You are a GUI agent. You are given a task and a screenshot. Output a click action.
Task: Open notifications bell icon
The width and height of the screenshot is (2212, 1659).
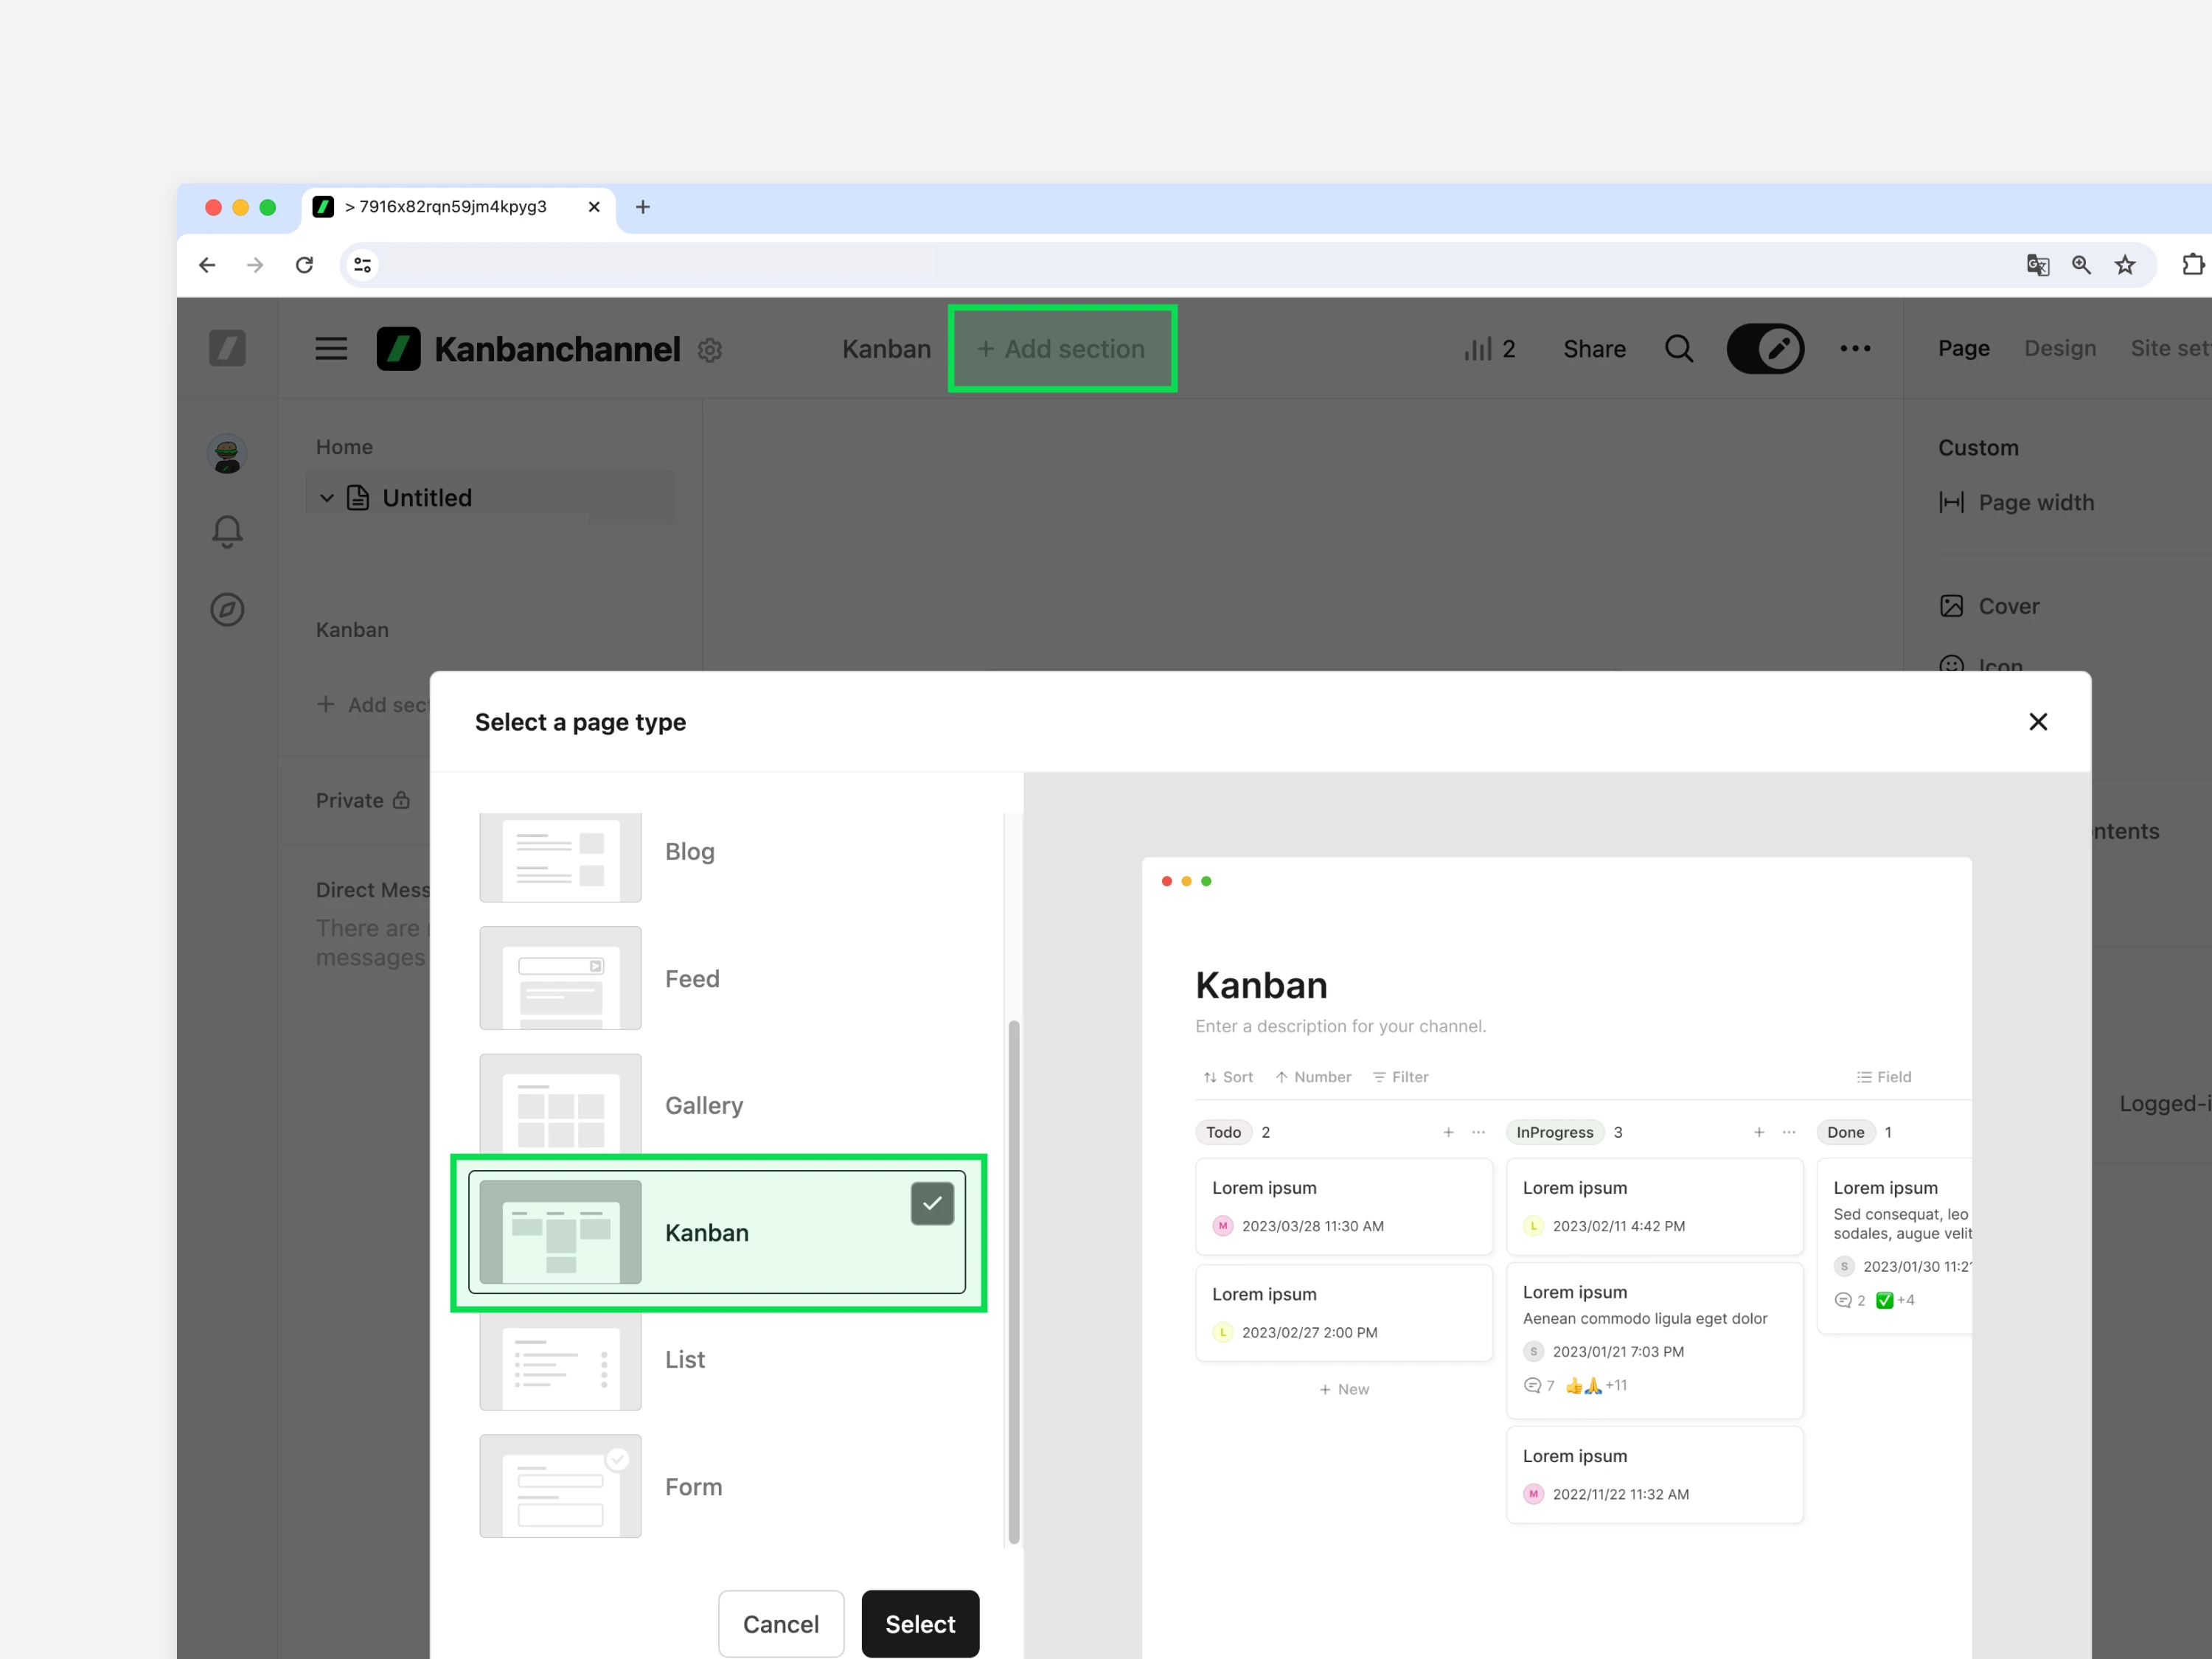(x=227, y=531)
